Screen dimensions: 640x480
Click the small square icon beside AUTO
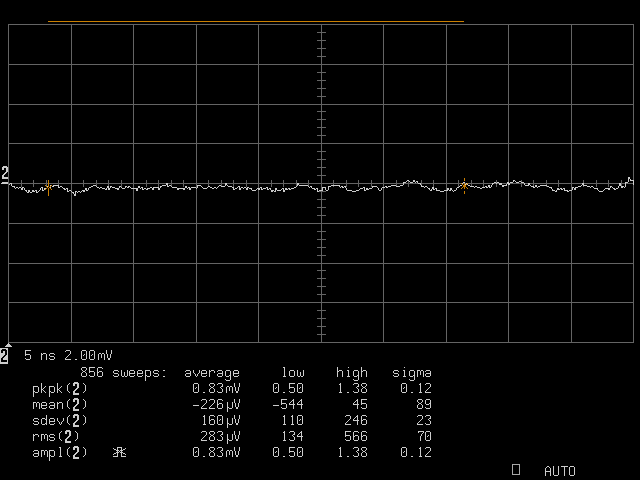point(516,469)
